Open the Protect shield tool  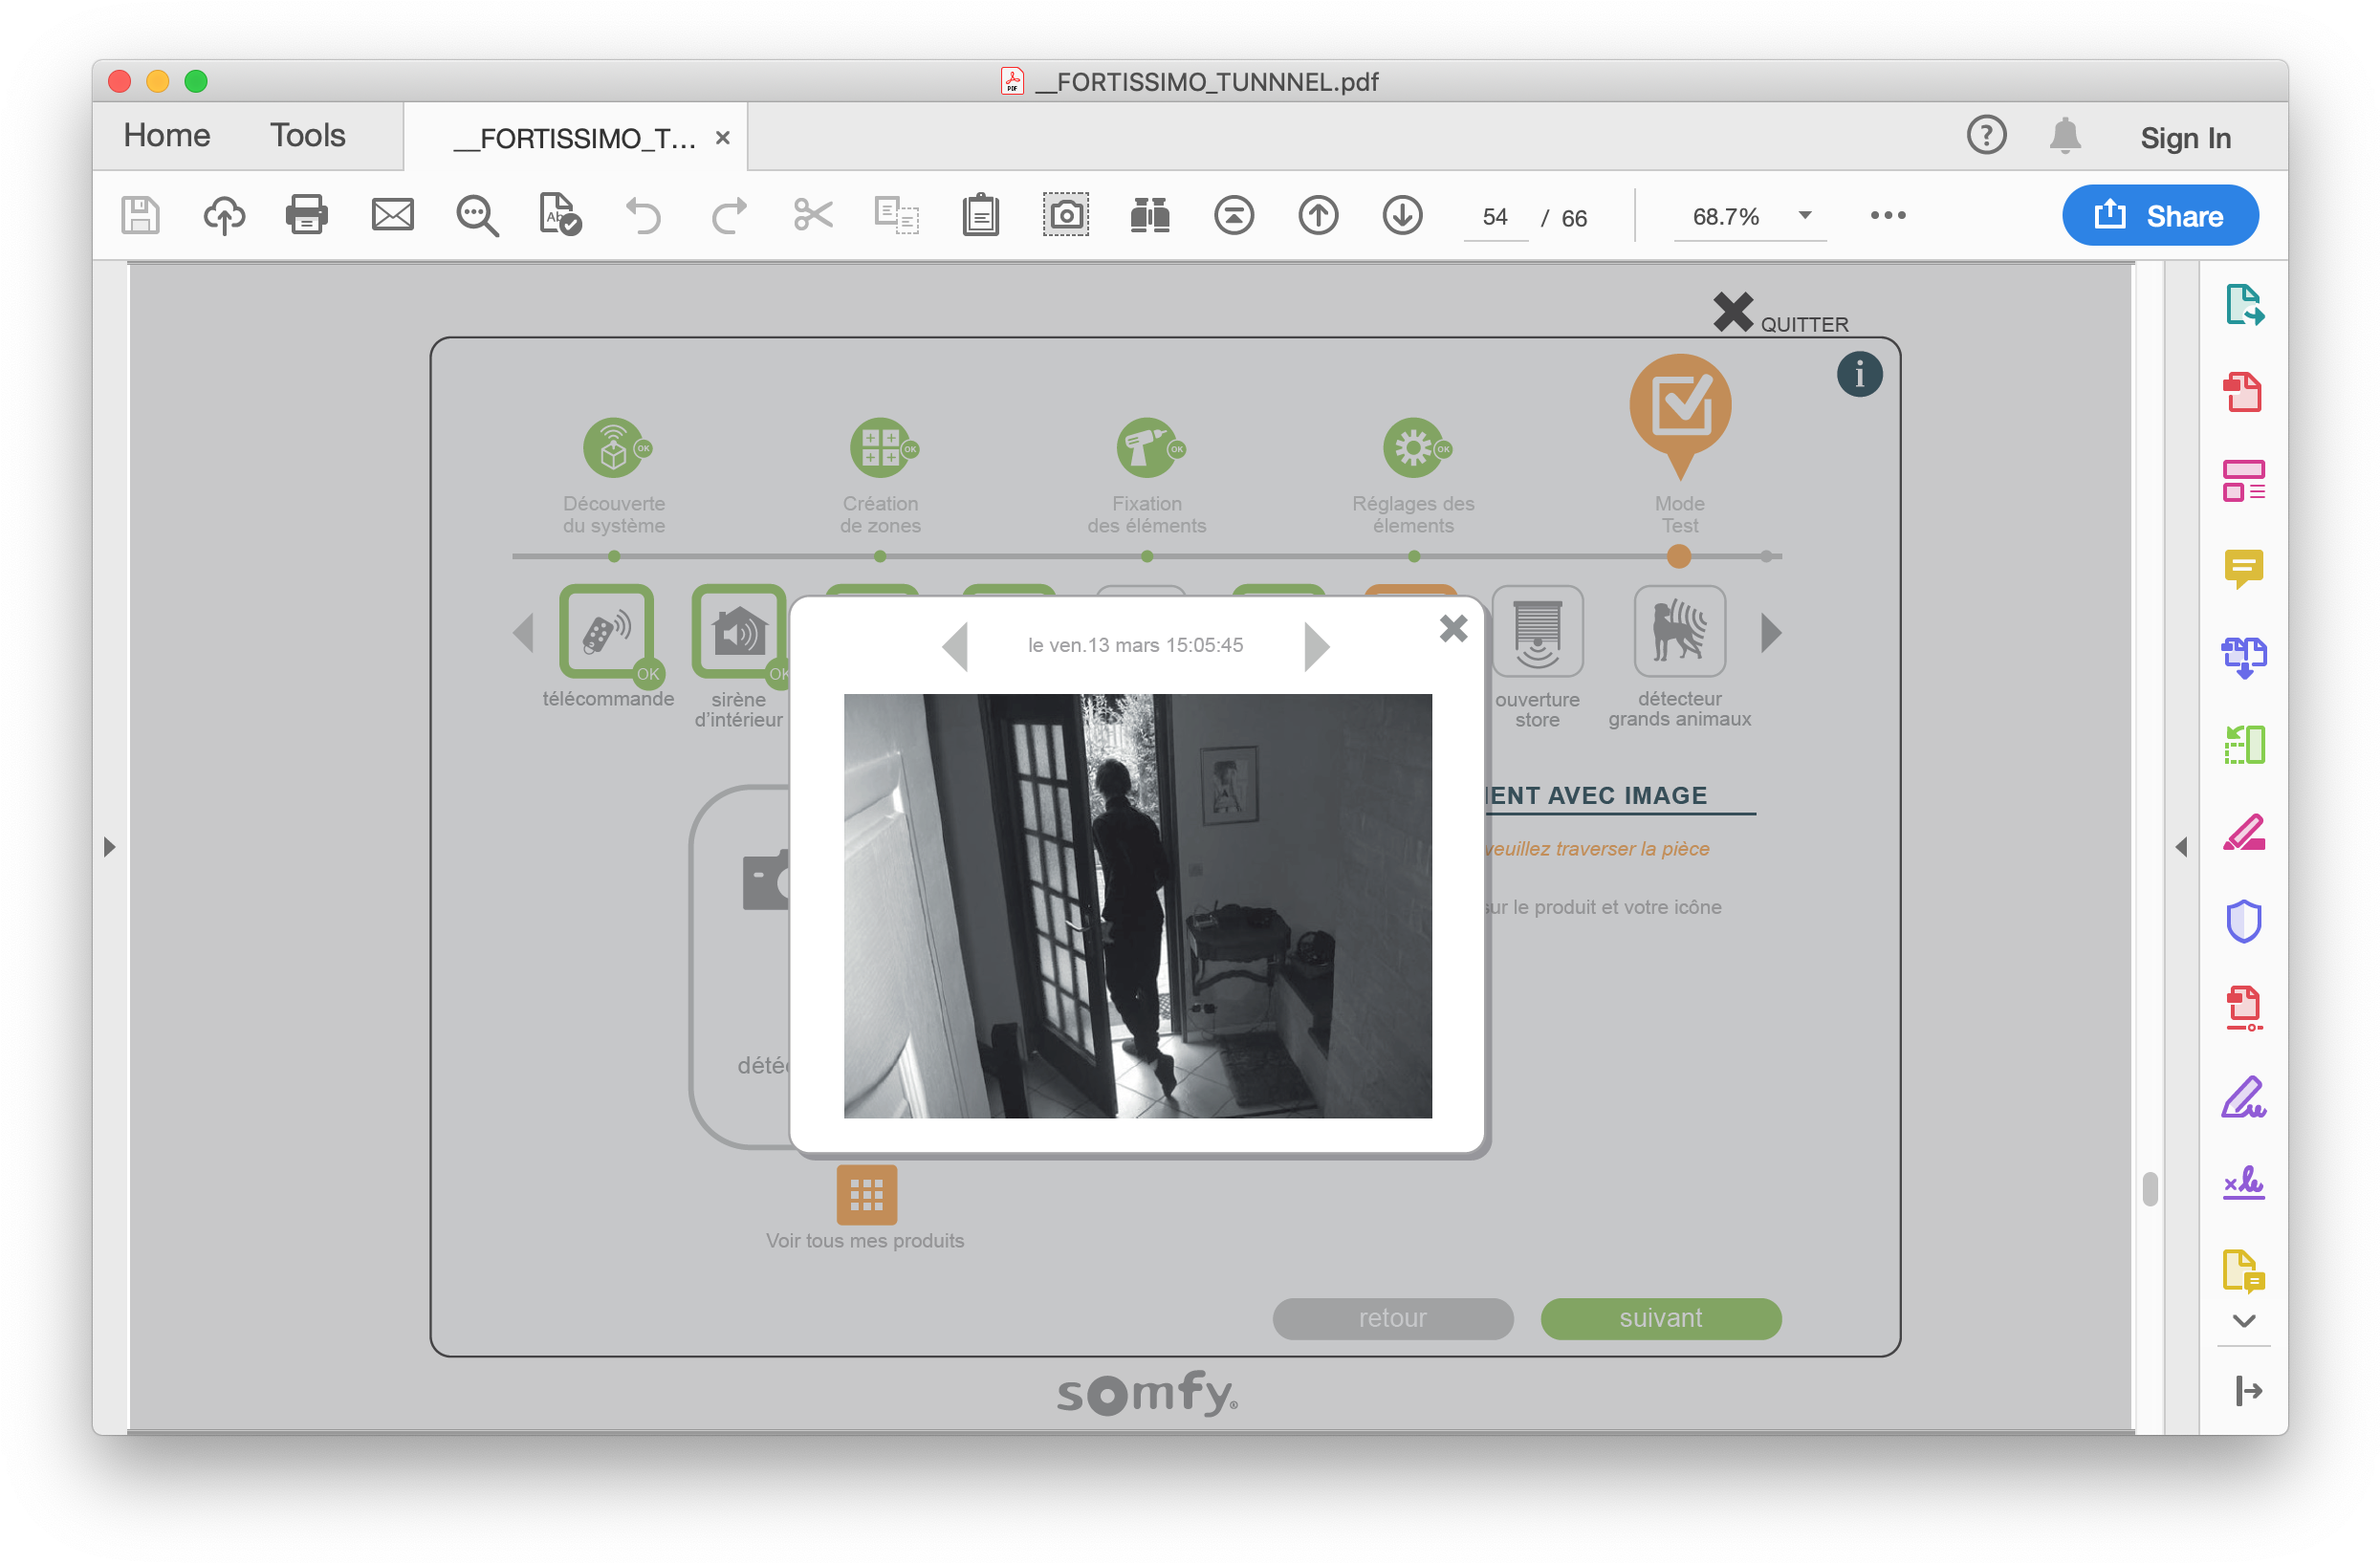pos(2243,921)
